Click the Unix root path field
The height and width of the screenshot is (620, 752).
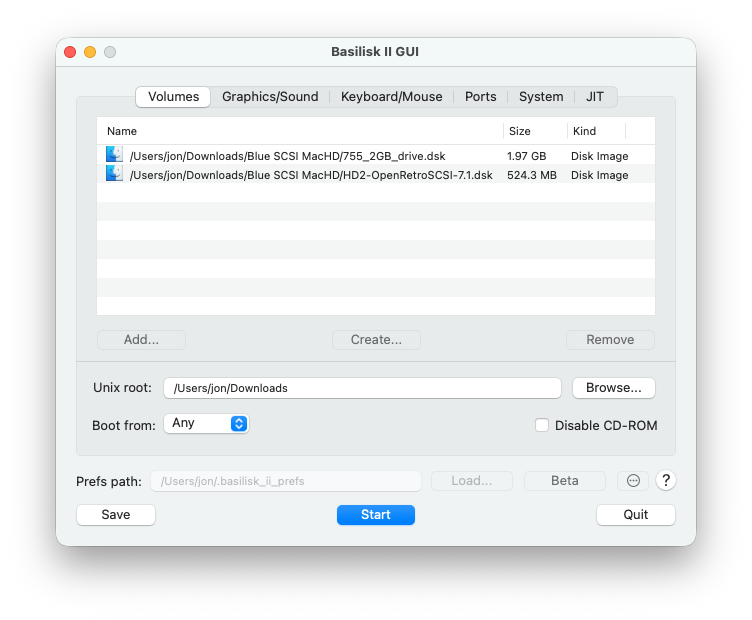tap(362, 388)
